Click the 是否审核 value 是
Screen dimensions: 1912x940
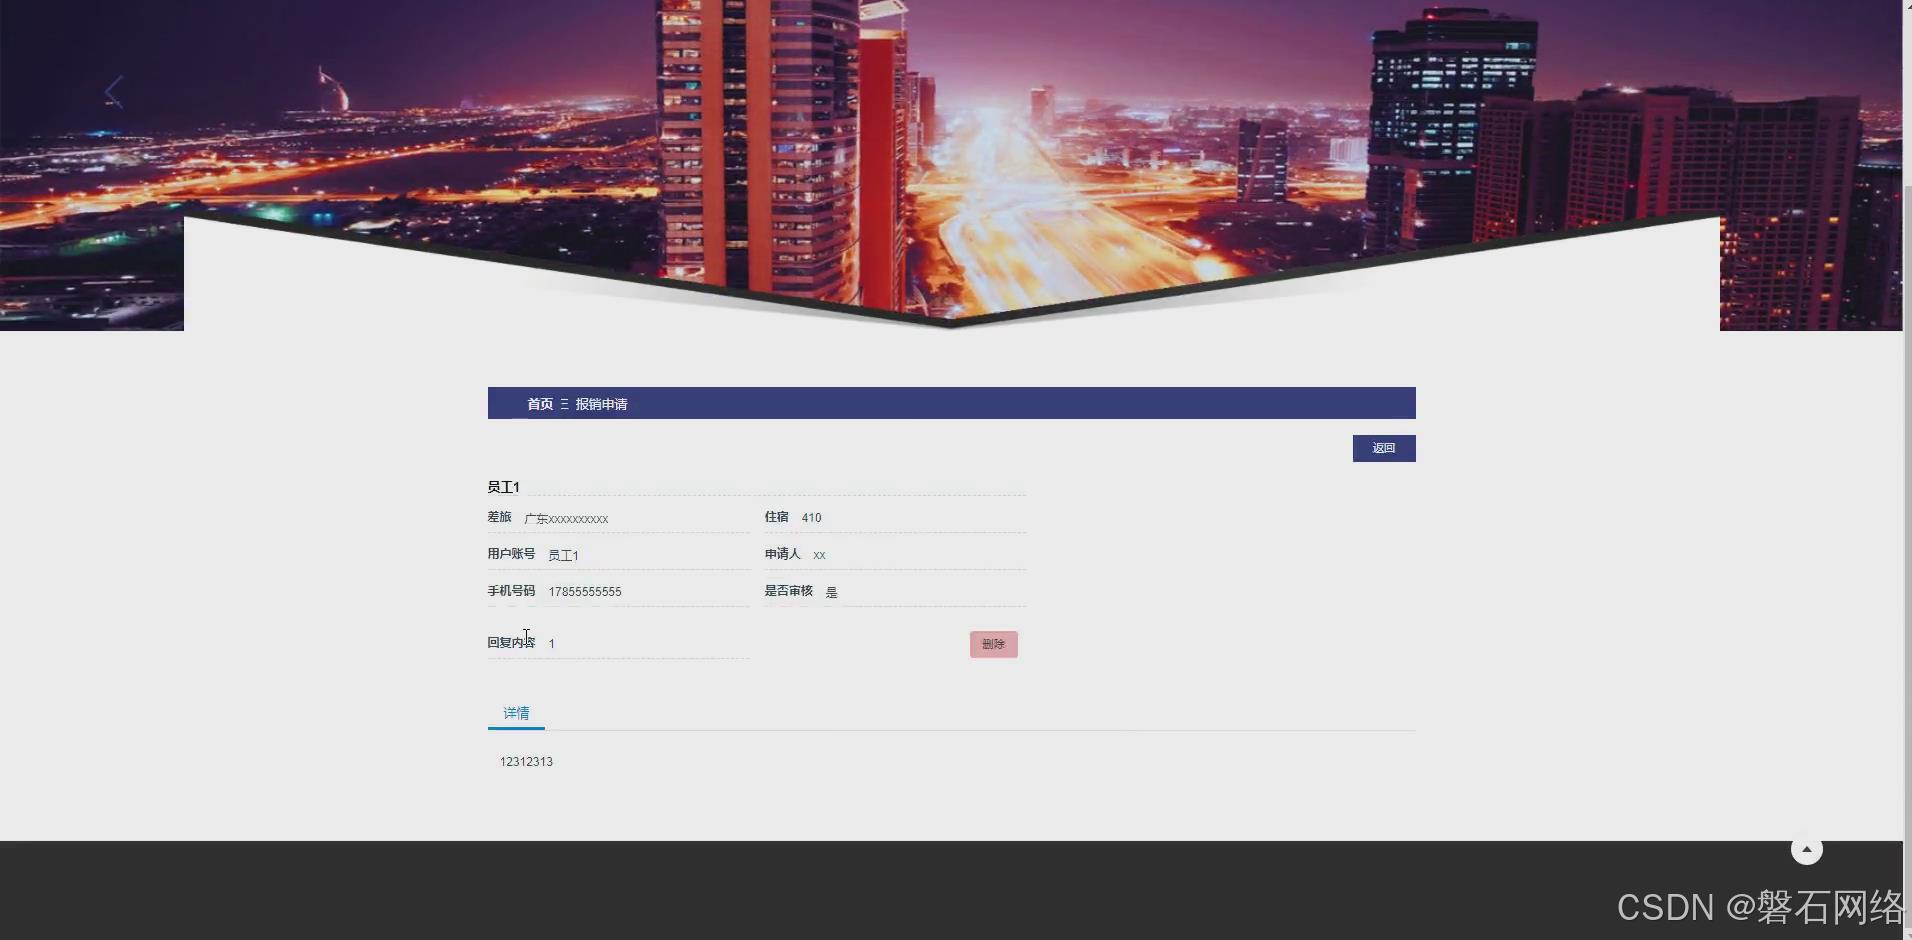(x=832, y=592)
